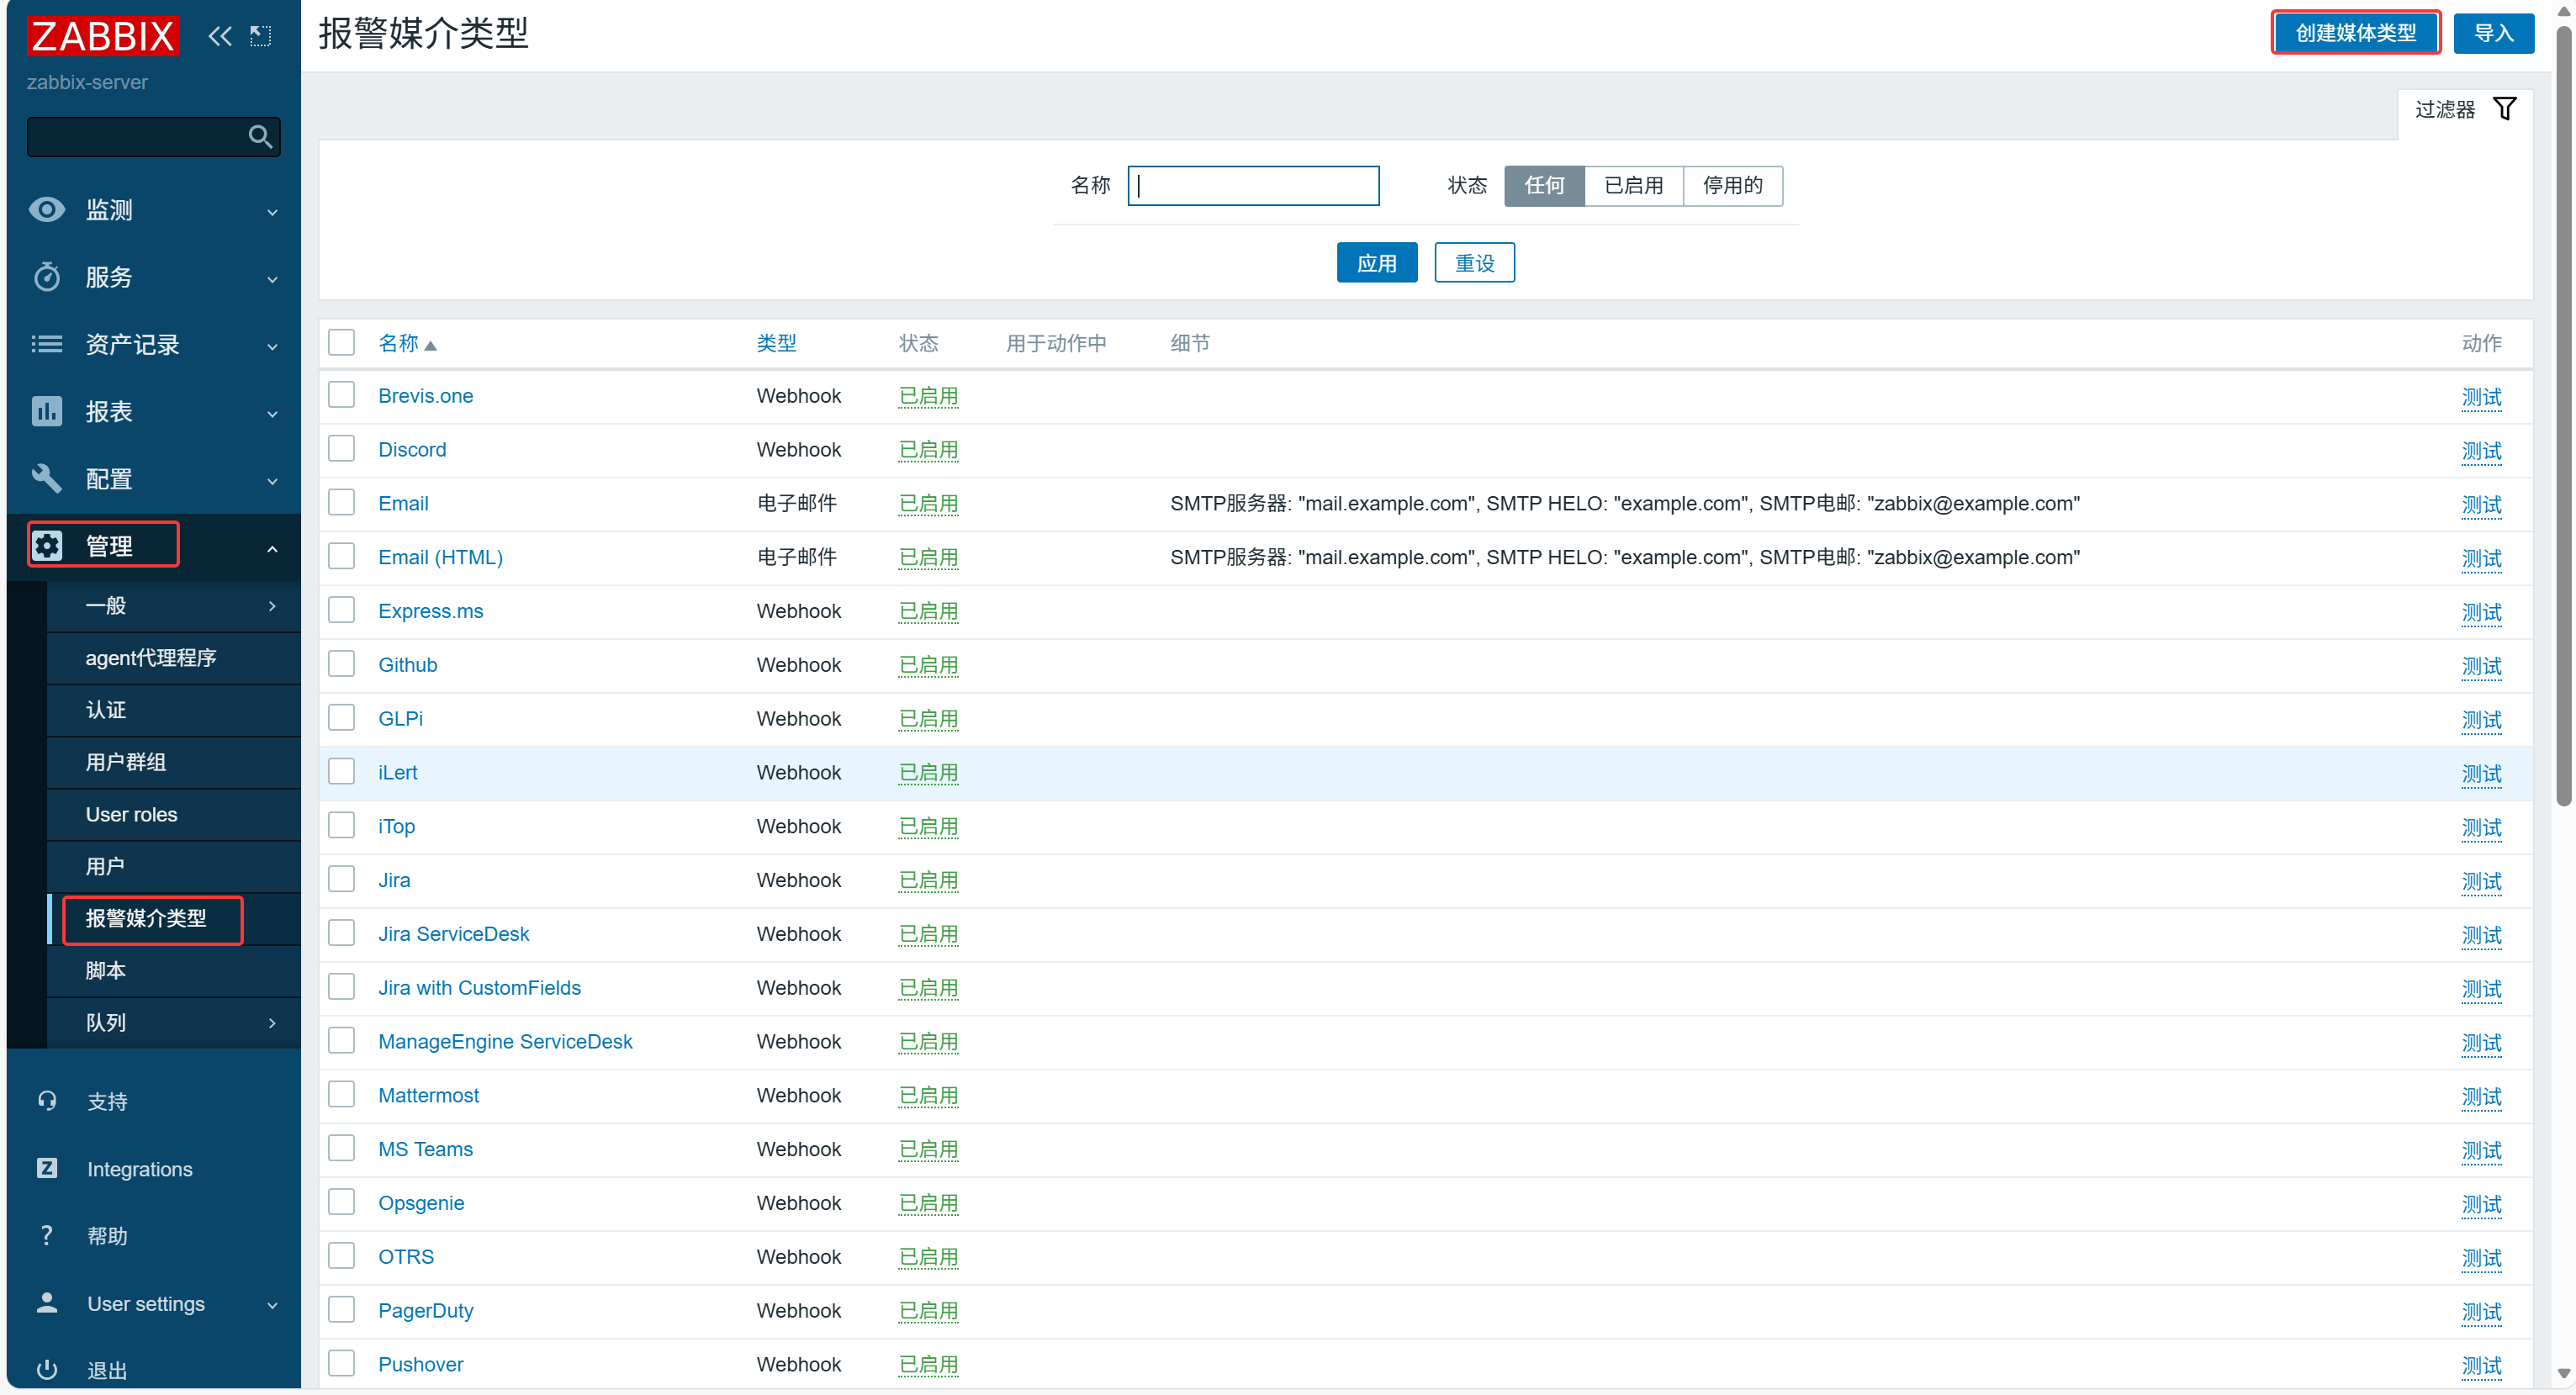Toggle the 已启用 status for Jira row
Image resolution: width=2576 pixels, height=1395 pixels.
(x=928, y=880)
